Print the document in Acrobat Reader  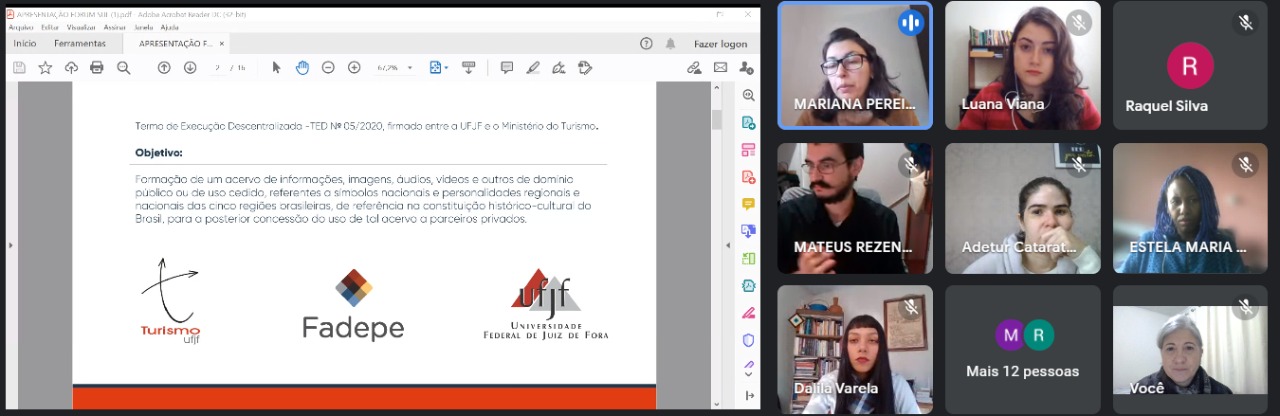(x=97, y=67)
